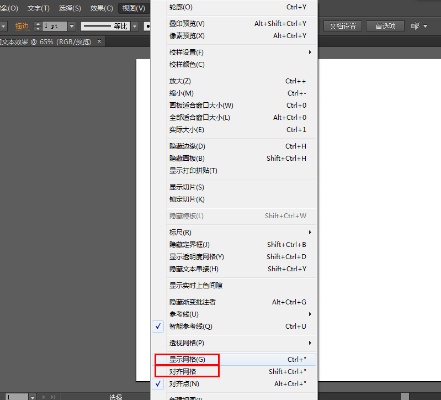Open the stroke weight dropdown arrow
Screen dimensions: 441x400
tap(72, 26)
